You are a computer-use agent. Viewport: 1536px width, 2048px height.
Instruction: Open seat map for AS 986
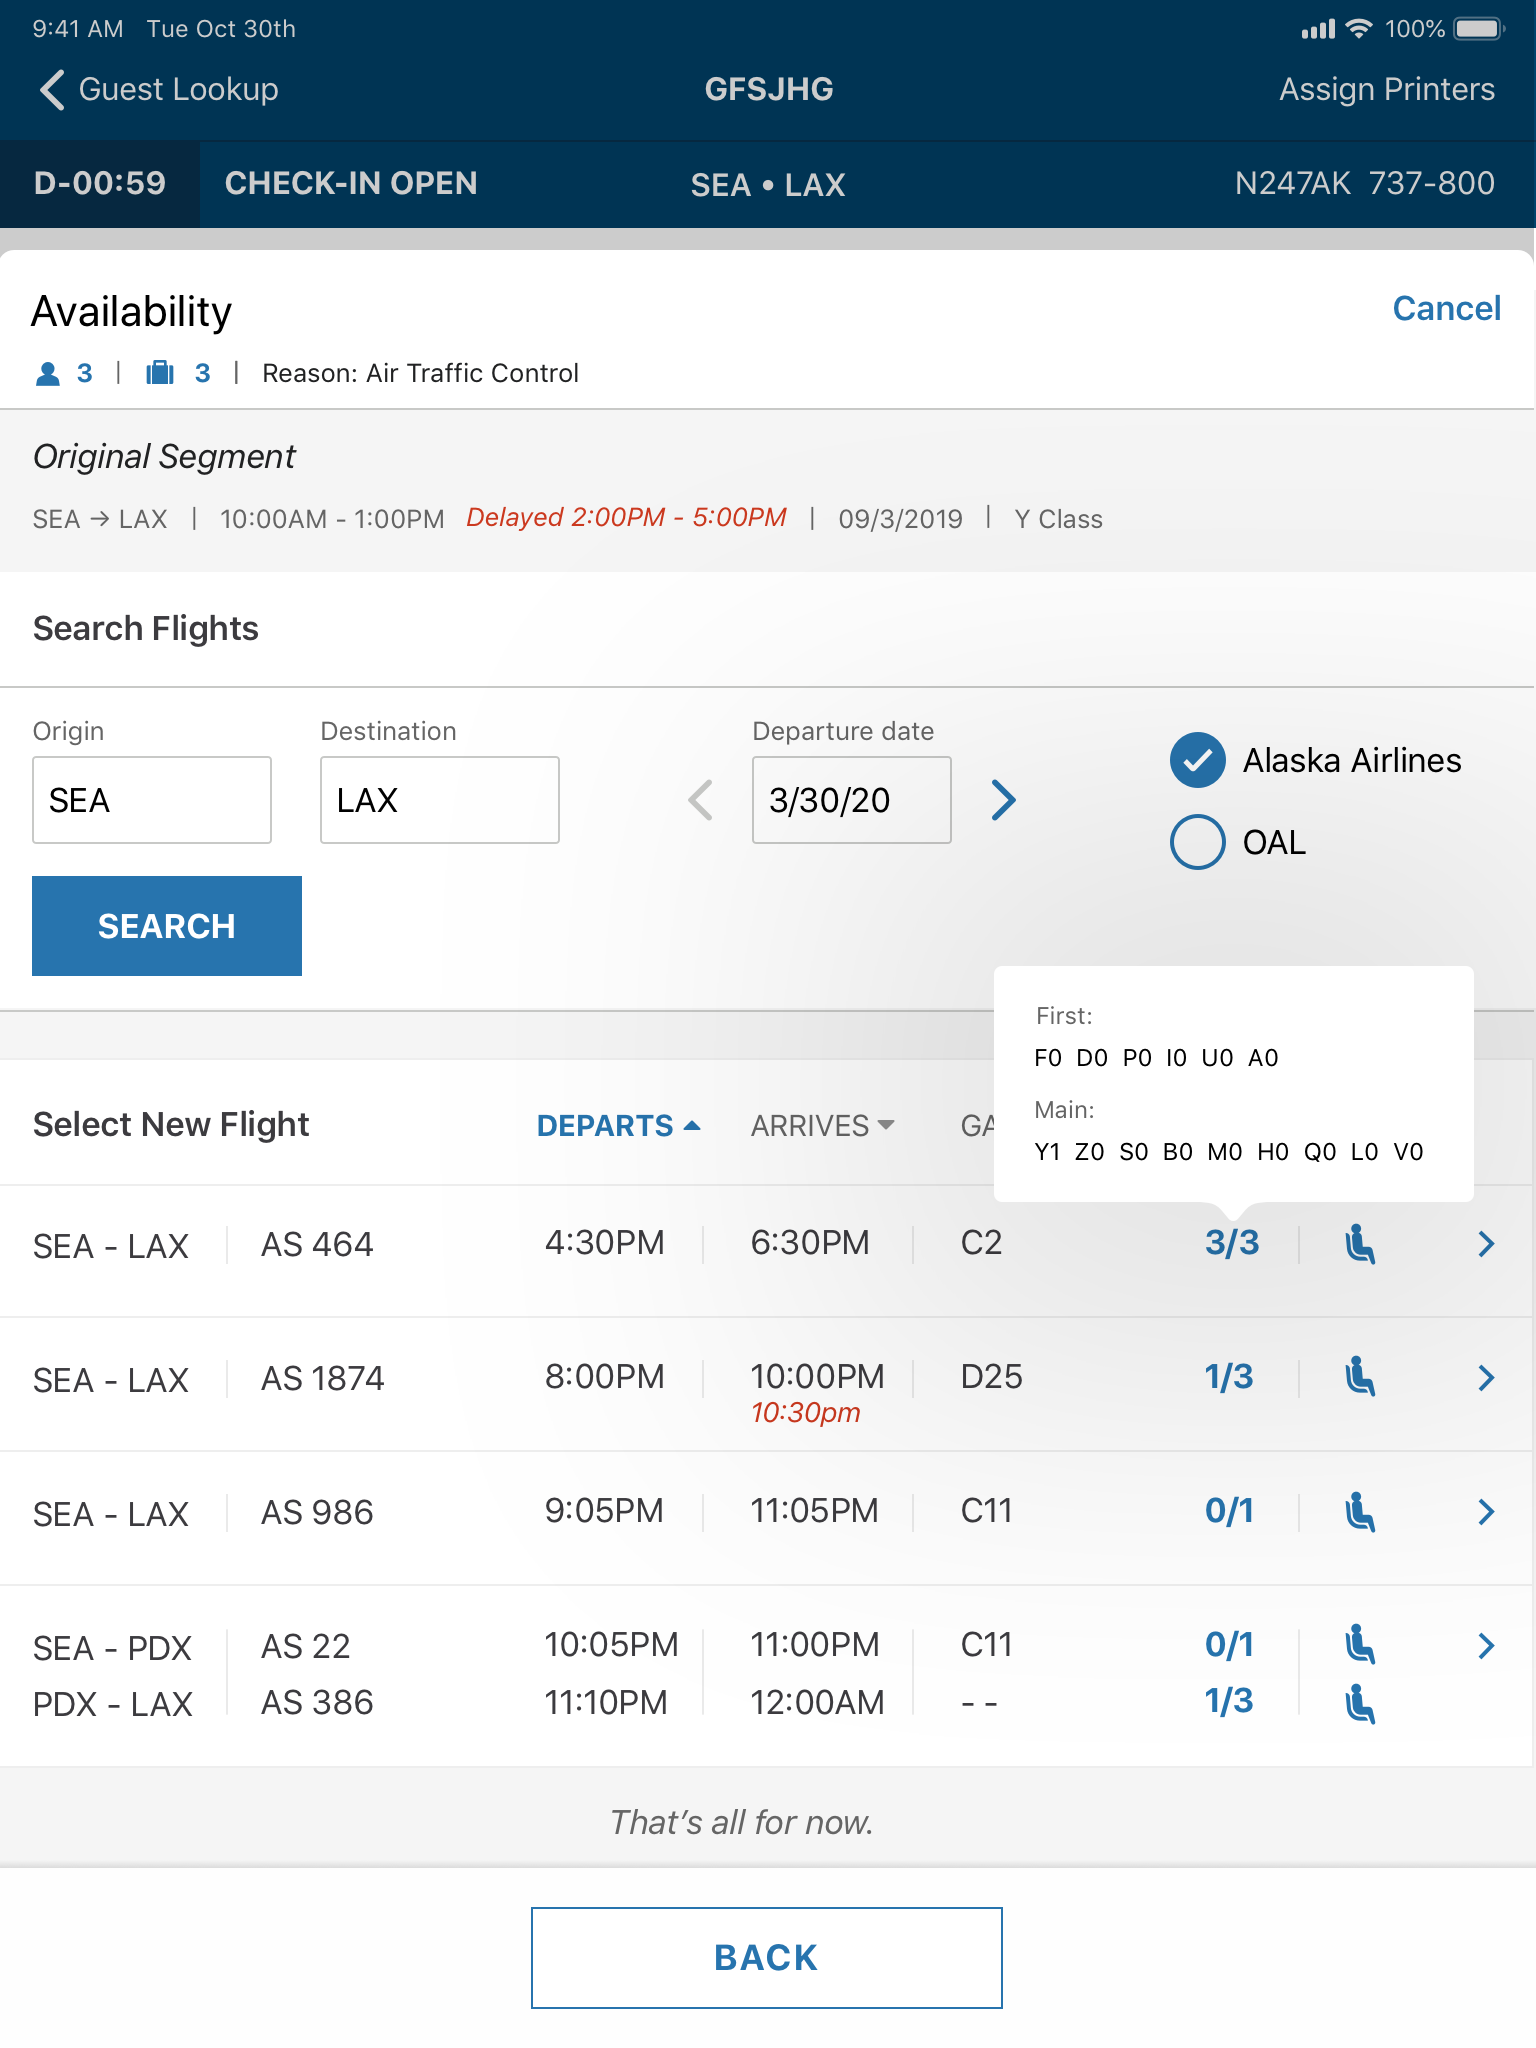[x=1359, y=1511]
